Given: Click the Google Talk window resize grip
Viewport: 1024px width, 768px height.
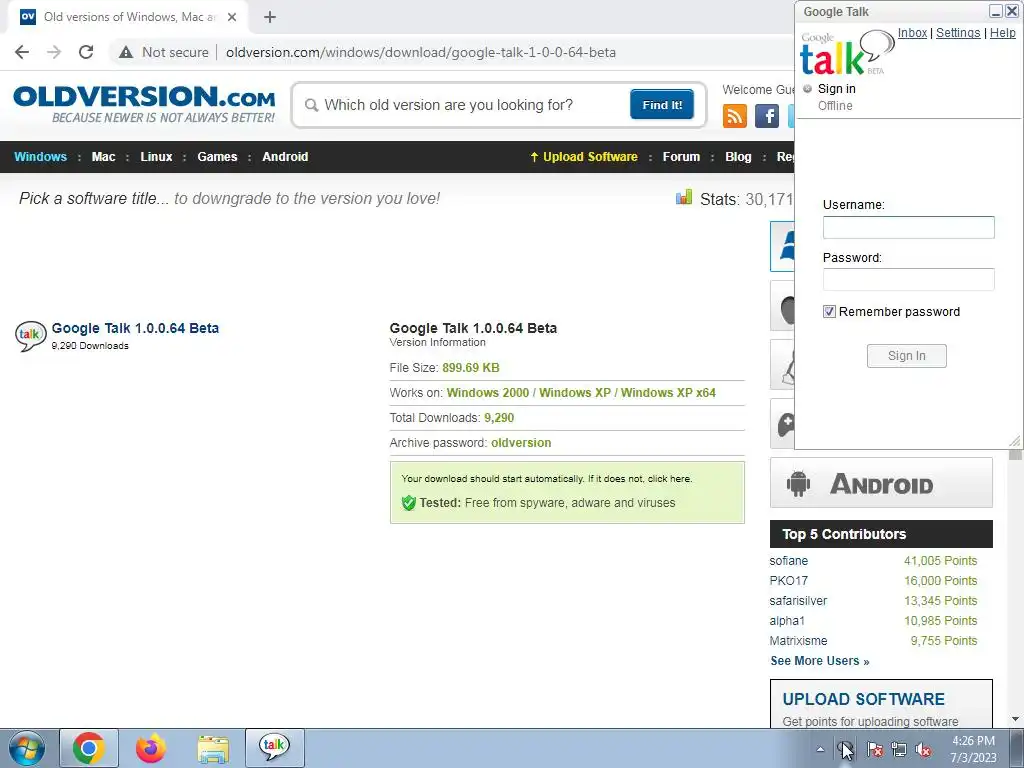Looking at the screenshot, I should tap(1014, 441).
